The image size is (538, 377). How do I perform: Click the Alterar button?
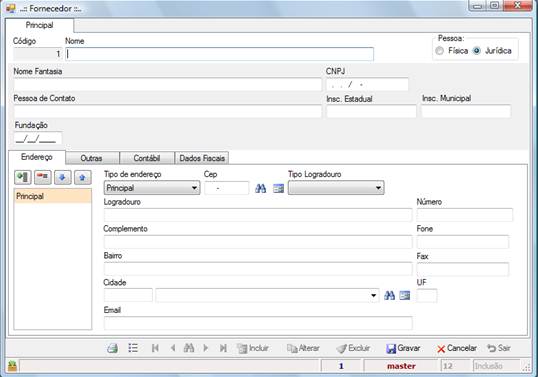[303, 348]
